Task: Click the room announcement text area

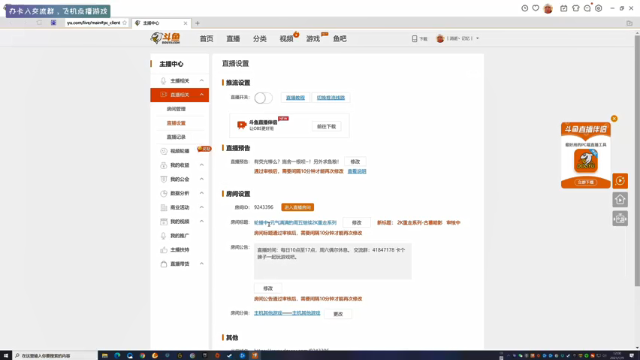Action: (332, 261)
